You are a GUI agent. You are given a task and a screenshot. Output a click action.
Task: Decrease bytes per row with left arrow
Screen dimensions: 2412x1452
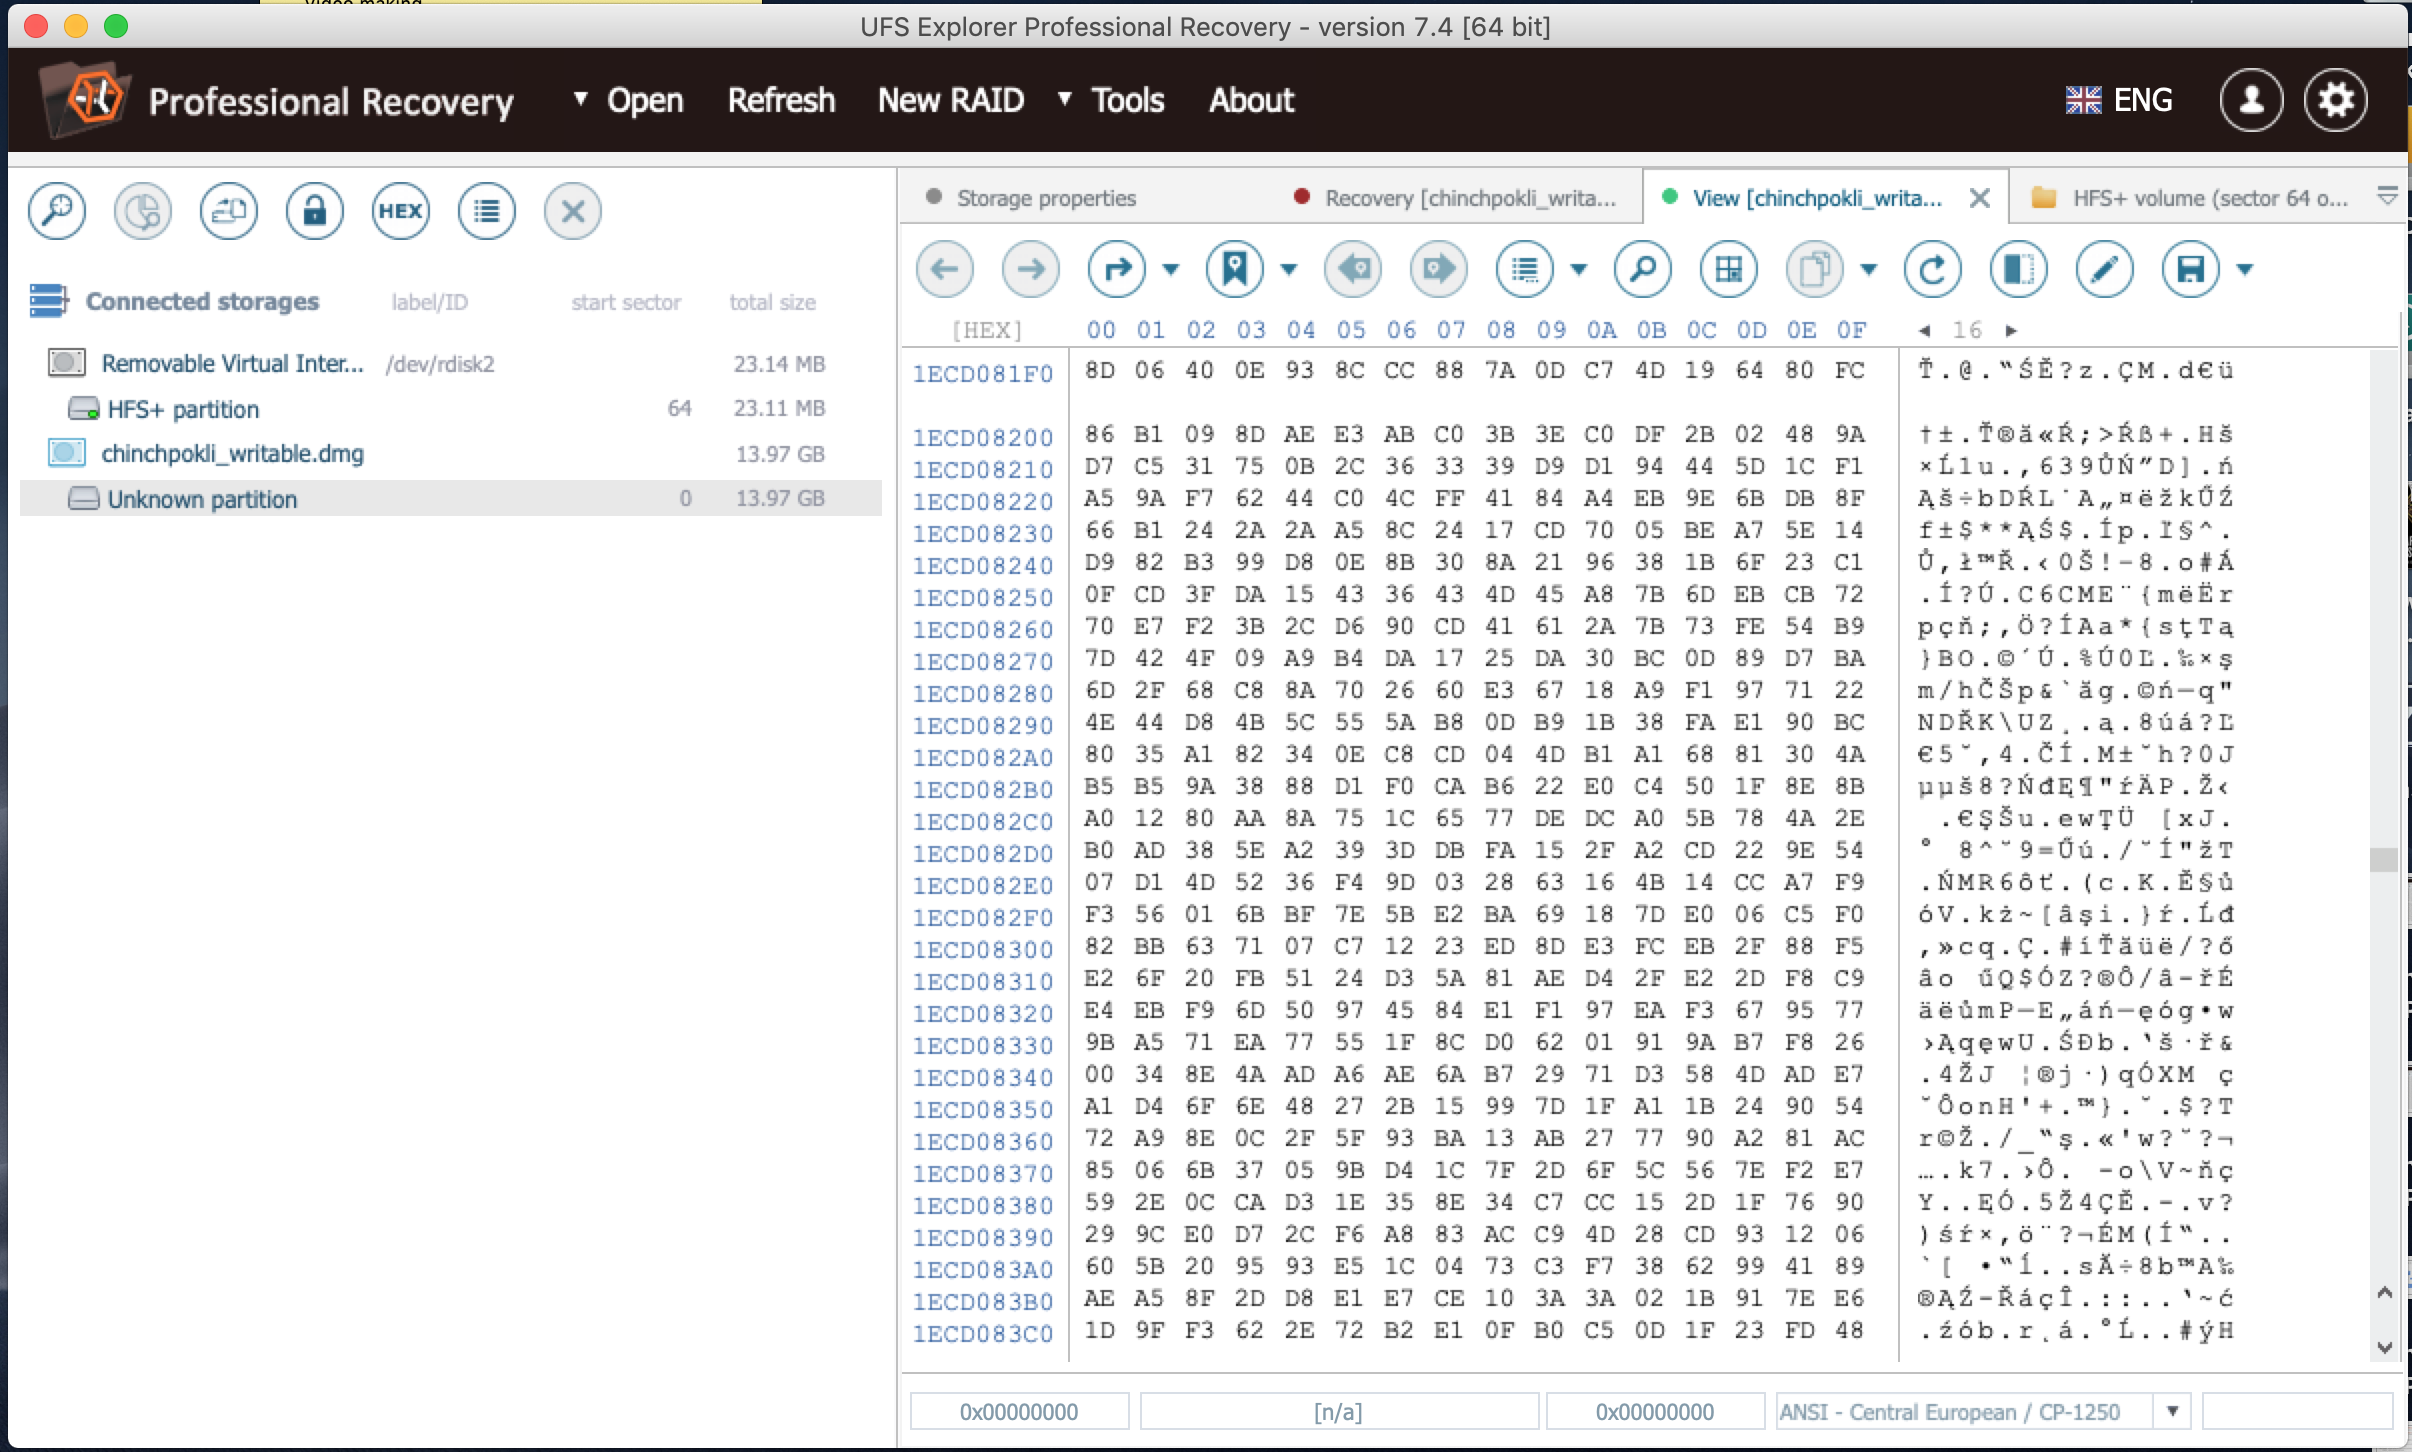coord(1924,330)
